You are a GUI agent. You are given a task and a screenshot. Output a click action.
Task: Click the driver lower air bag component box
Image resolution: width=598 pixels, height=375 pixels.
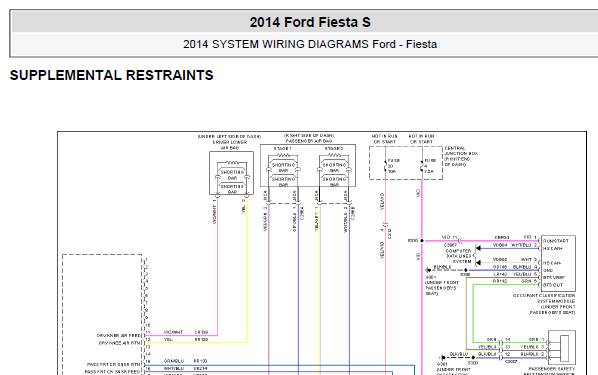coord(231,173)
